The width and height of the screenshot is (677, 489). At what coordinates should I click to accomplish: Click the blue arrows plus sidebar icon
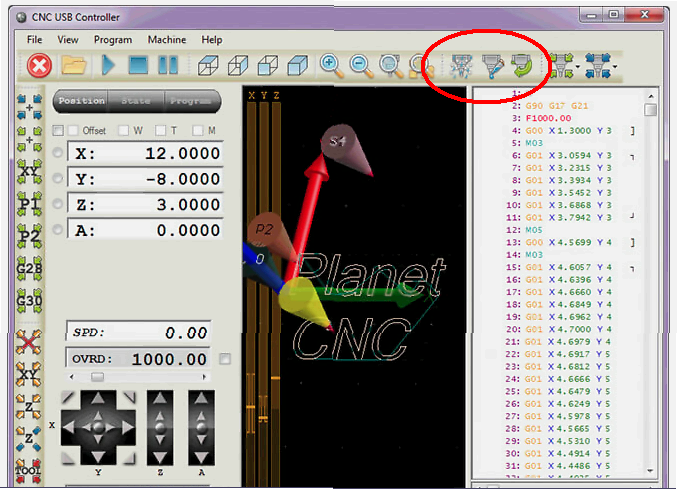[x=29, y=107]
